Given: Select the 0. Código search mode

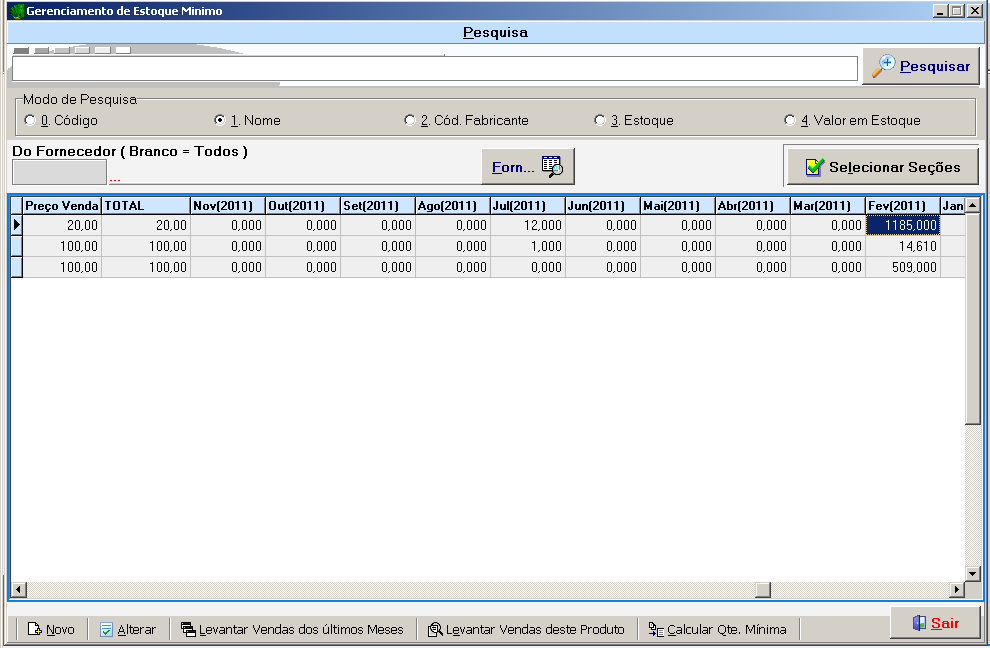Looking at the screenshot, I should (30, 121).
